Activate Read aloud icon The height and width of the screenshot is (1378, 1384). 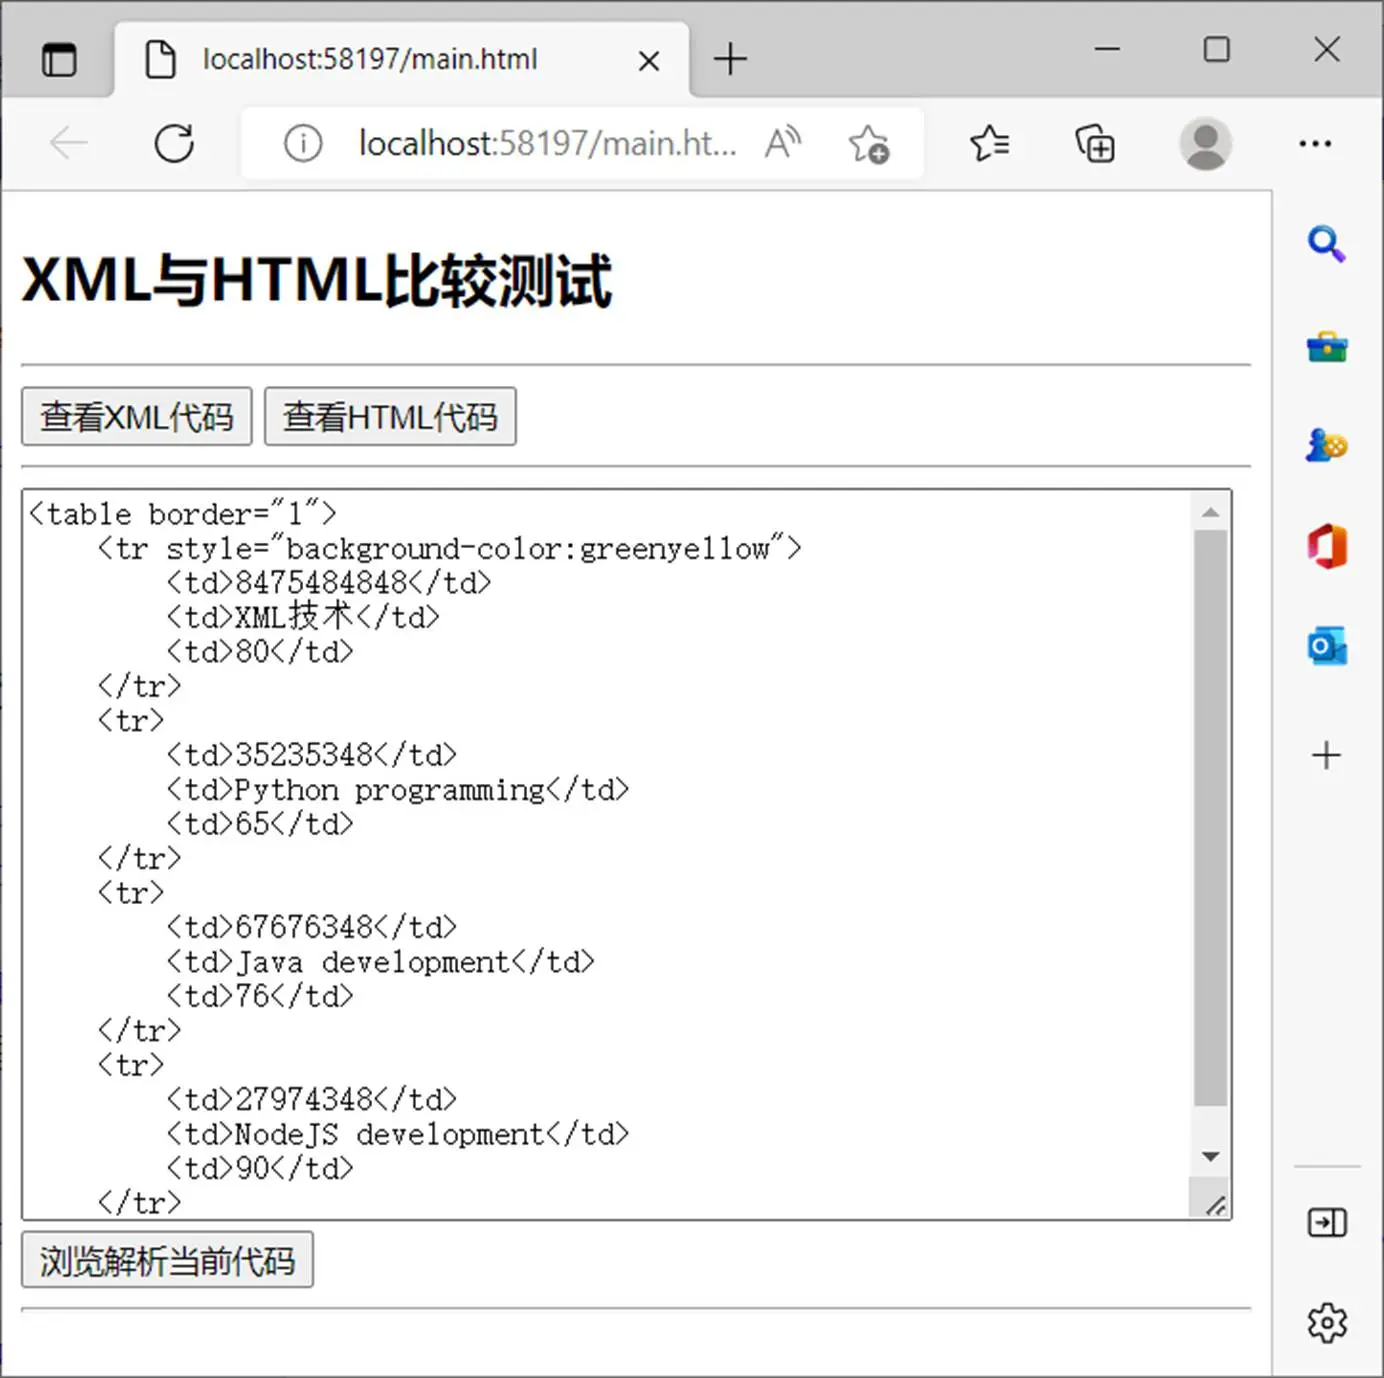point(784,144)
